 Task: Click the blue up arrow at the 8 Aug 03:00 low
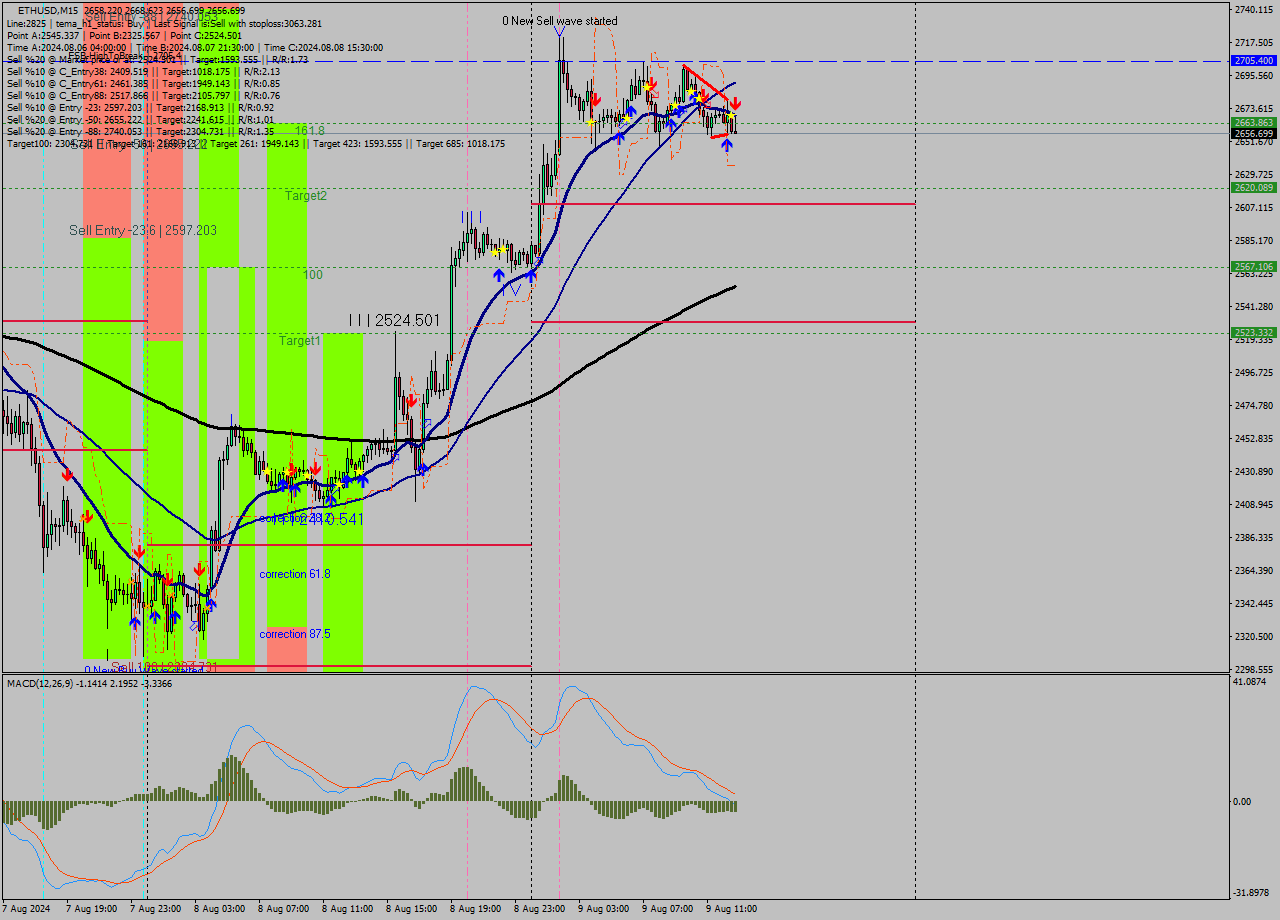point(210,606)
